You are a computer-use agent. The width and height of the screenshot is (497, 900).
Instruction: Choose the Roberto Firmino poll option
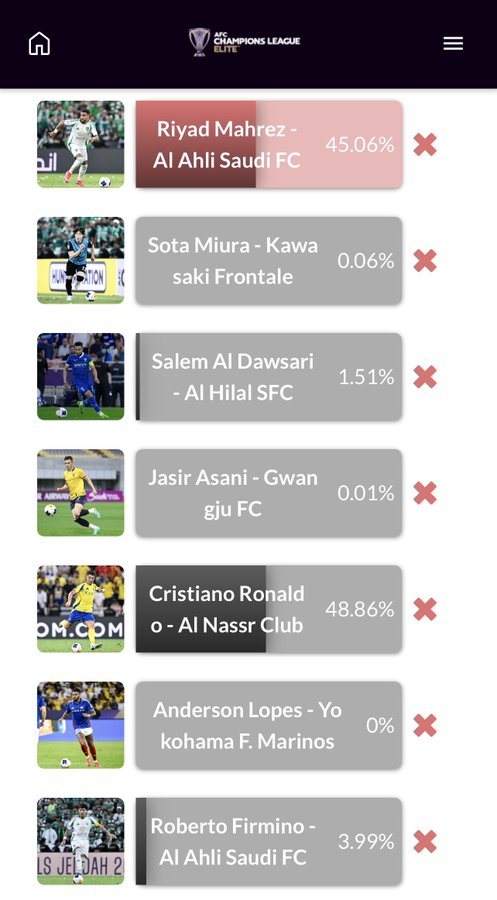269,841
